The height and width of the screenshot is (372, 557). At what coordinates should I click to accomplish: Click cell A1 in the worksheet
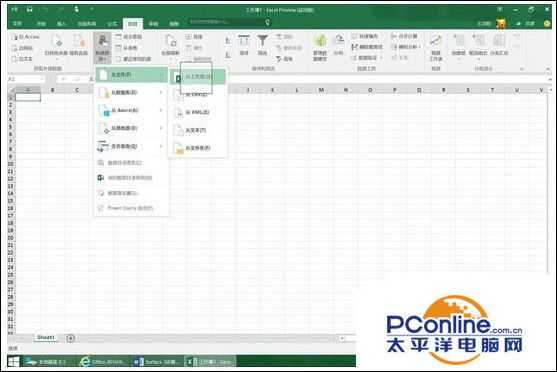(28, 97)
